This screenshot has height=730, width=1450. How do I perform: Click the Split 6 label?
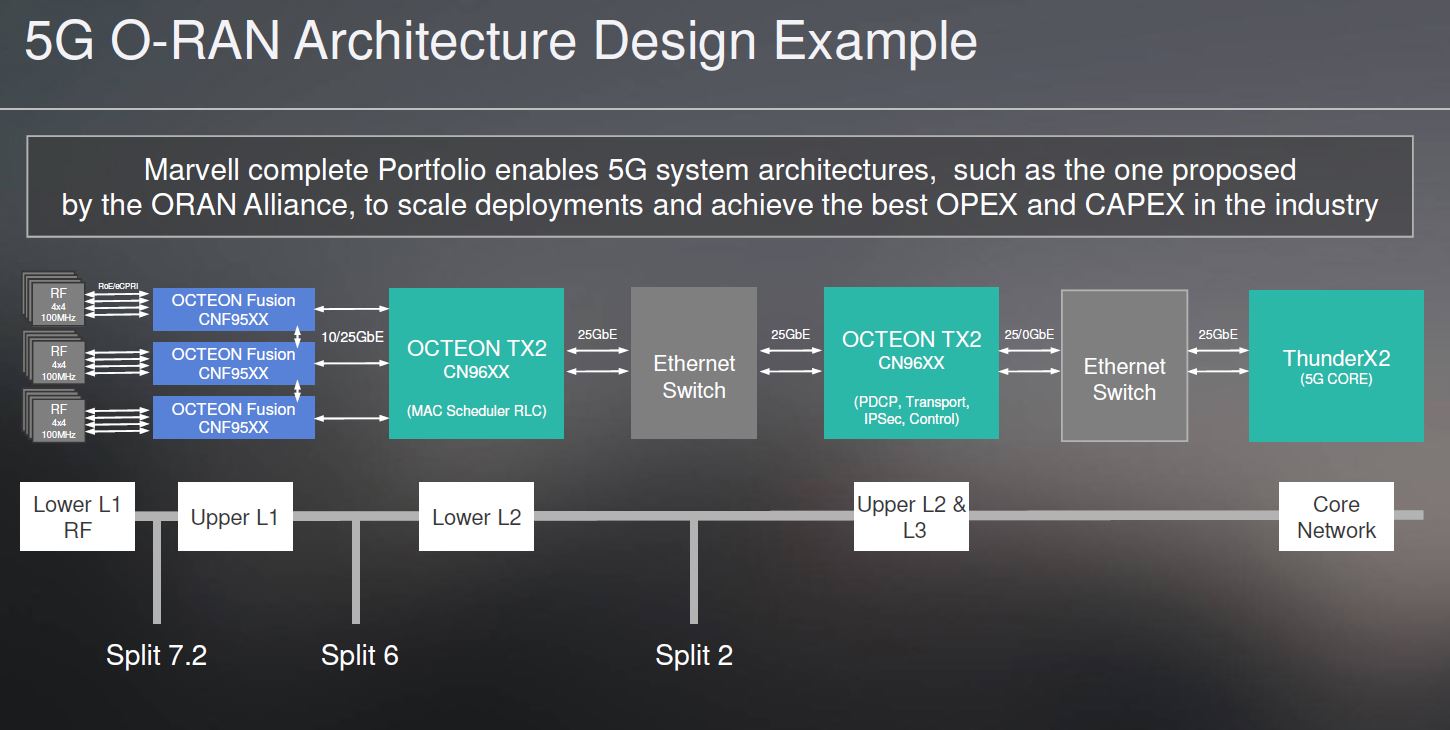pyautogui.click(x=360, y=656)
